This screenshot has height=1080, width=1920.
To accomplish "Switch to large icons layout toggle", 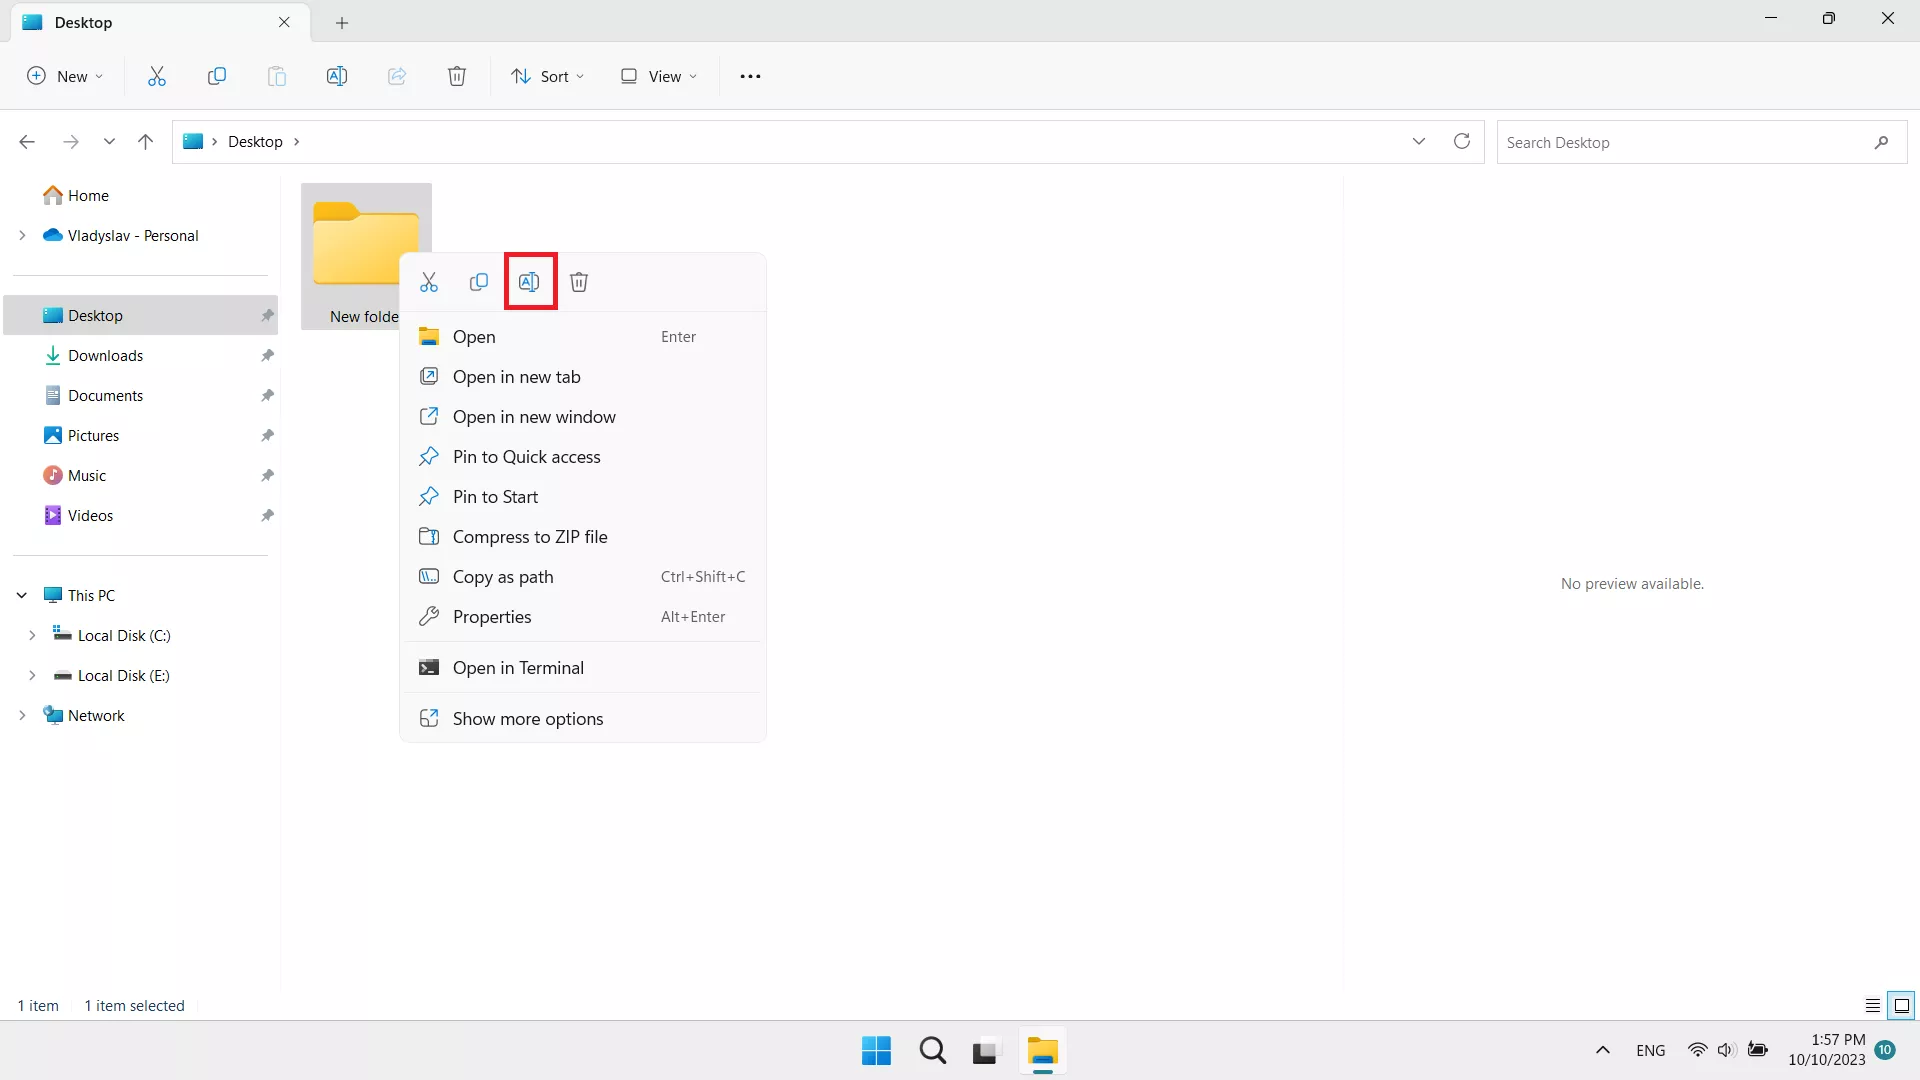I will pos(1902,1005).
